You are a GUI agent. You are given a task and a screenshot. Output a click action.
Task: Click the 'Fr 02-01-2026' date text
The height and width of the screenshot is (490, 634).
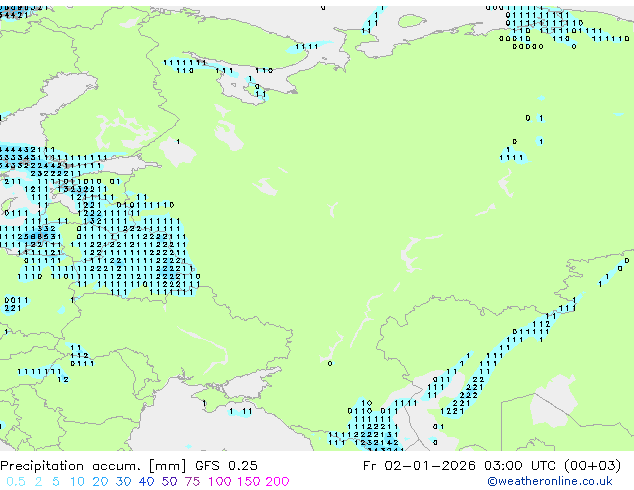tap(419, 466)
